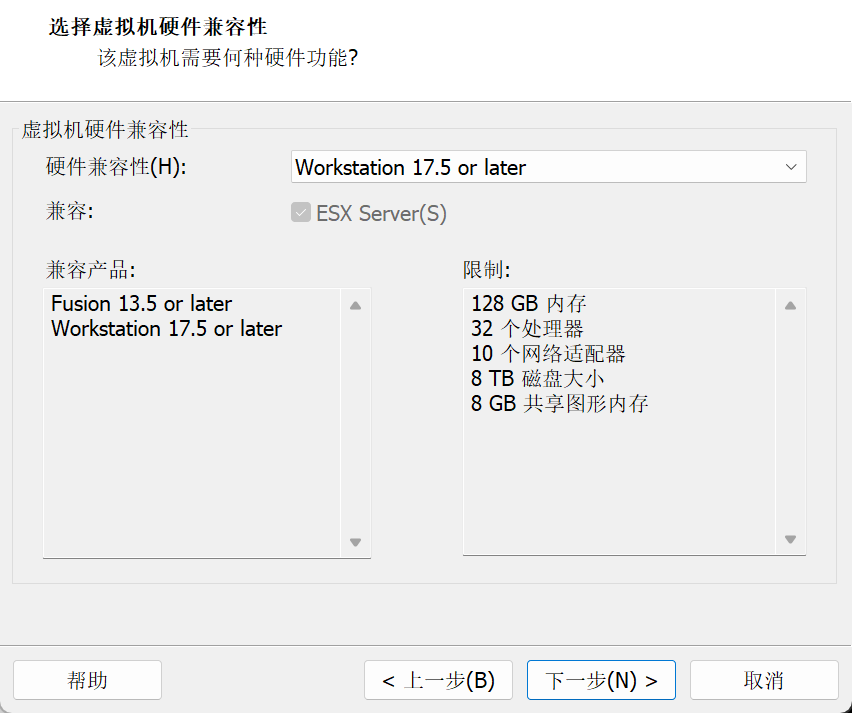Select Fusion 13.5 or later in compatible products
This screenshot has width=852, height=713.
tap(141, 303)
